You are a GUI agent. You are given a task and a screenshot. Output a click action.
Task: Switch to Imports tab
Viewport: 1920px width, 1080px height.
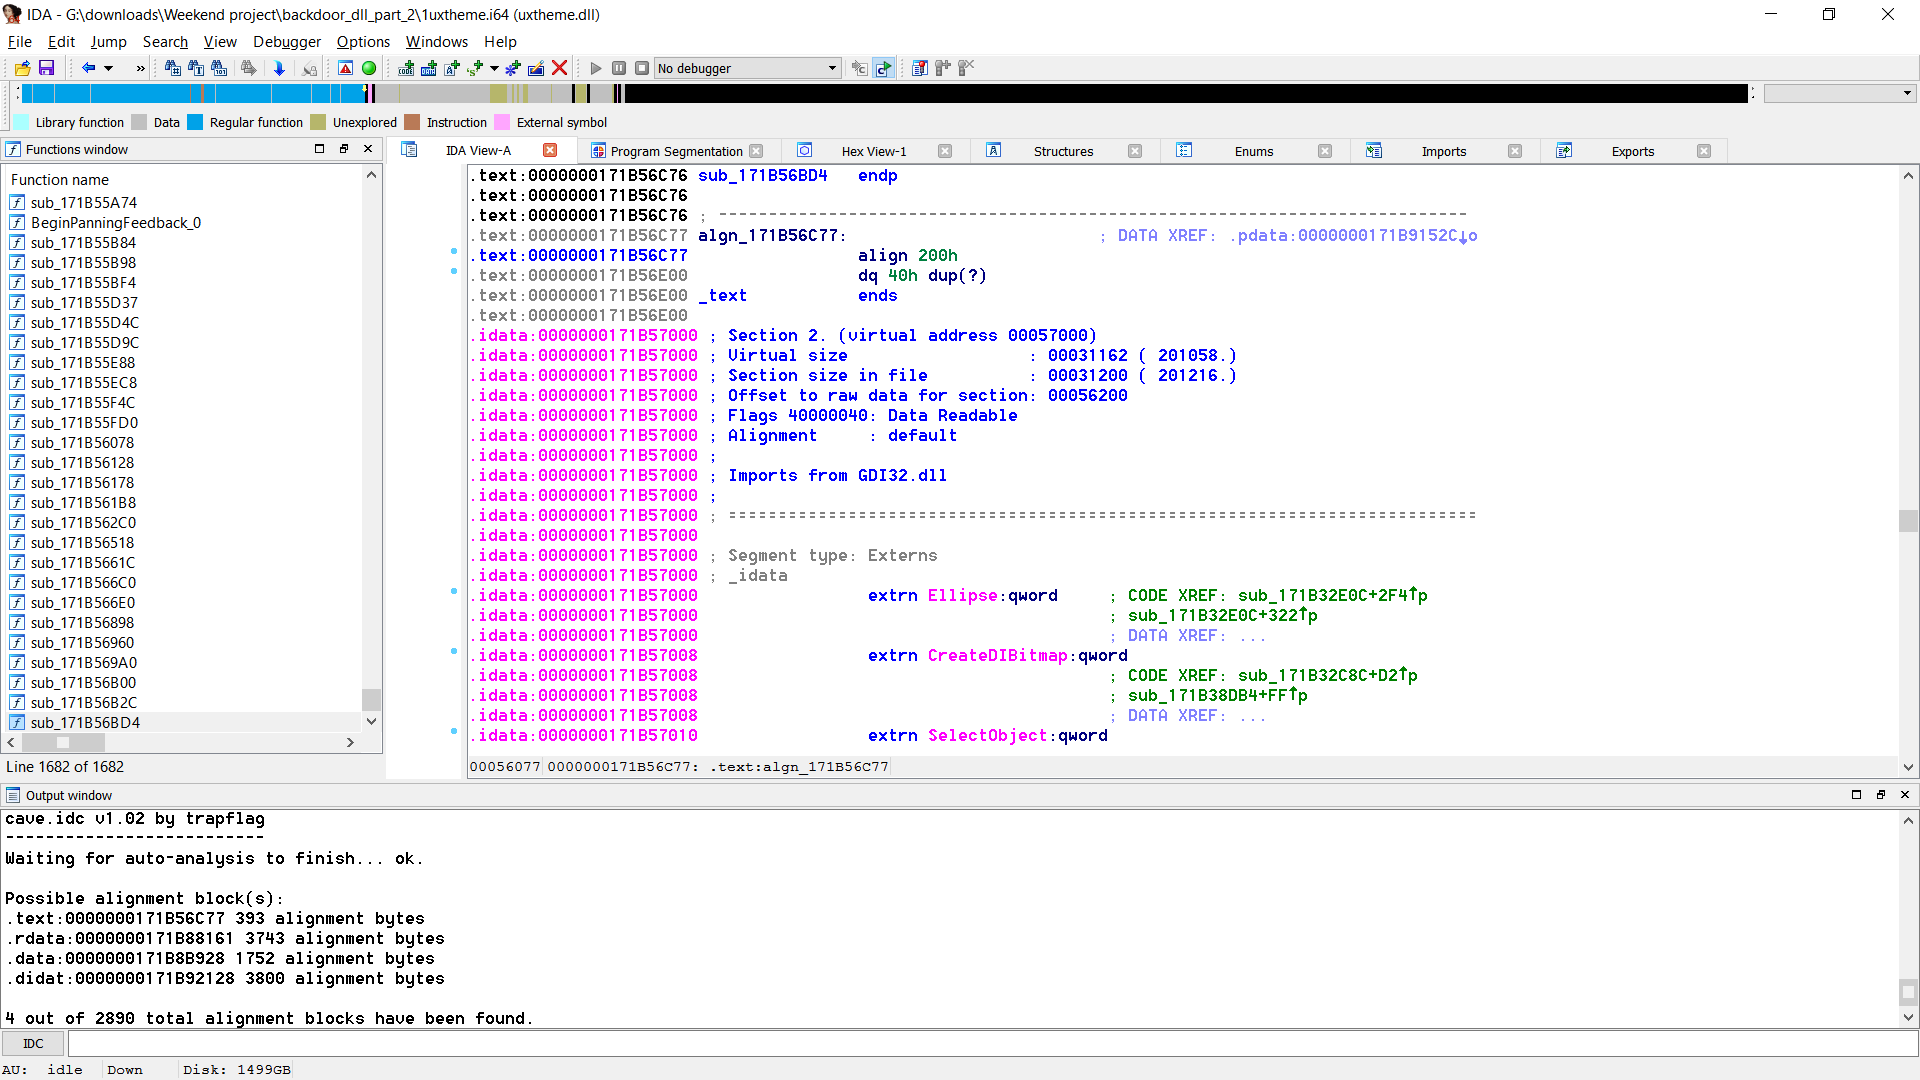click(1444, 151)
